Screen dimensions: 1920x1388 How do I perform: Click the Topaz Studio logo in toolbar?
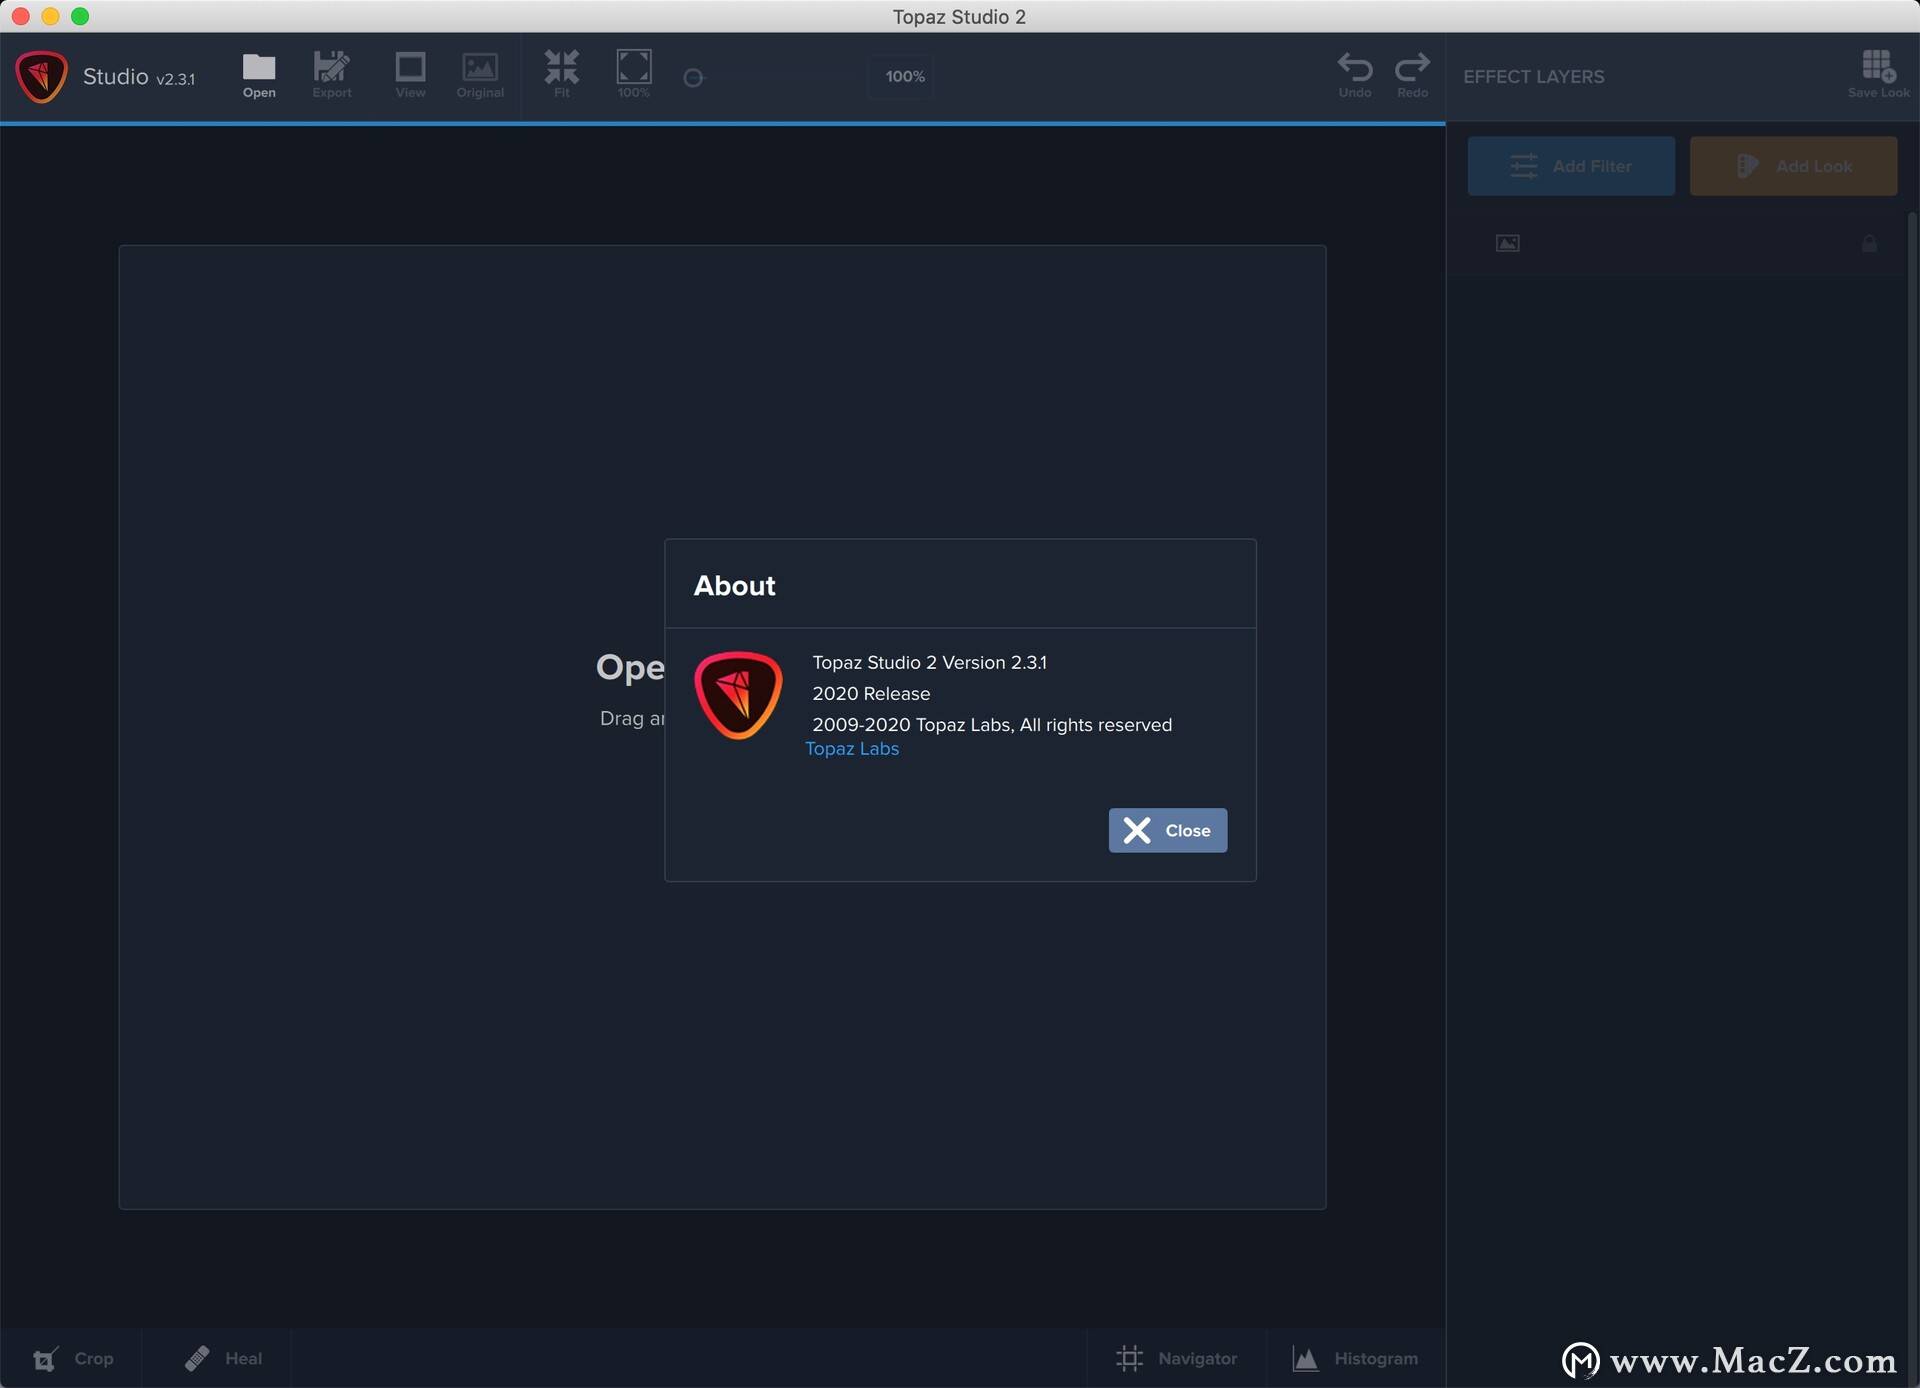coord(41,77)
